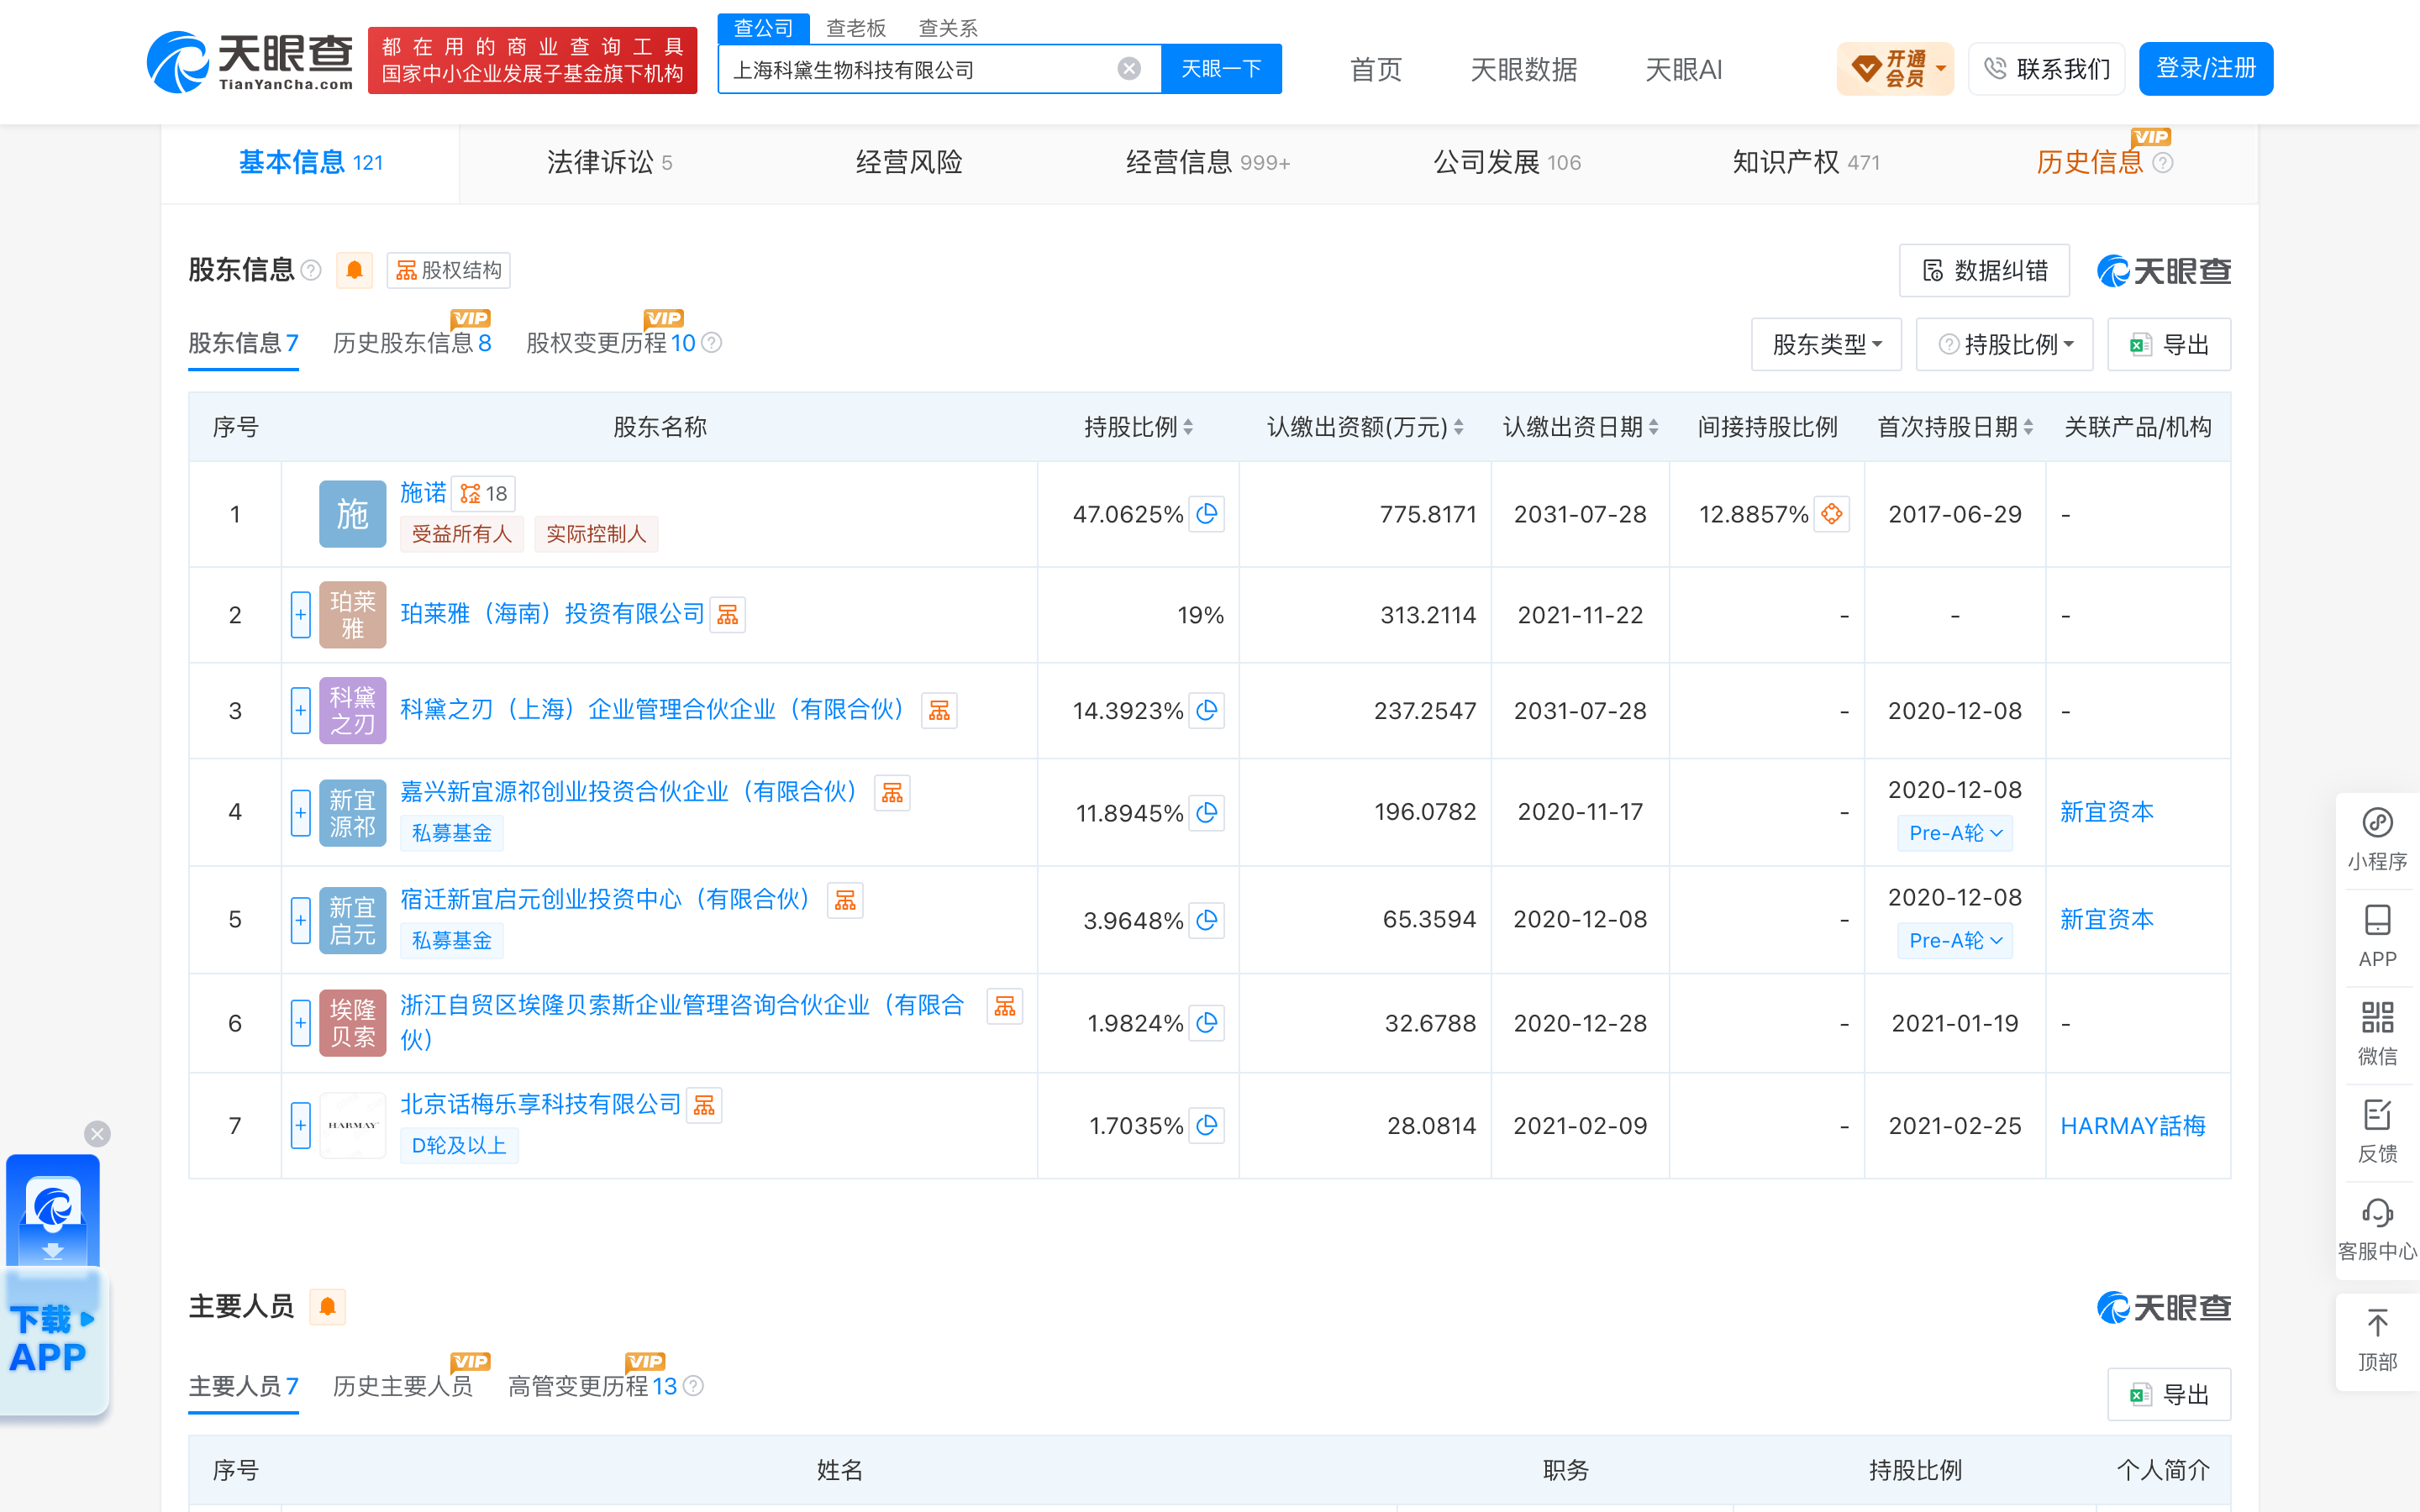
Task: Open the 小程序 mini program sidebar icon
Action: (x=2377, y=838)
